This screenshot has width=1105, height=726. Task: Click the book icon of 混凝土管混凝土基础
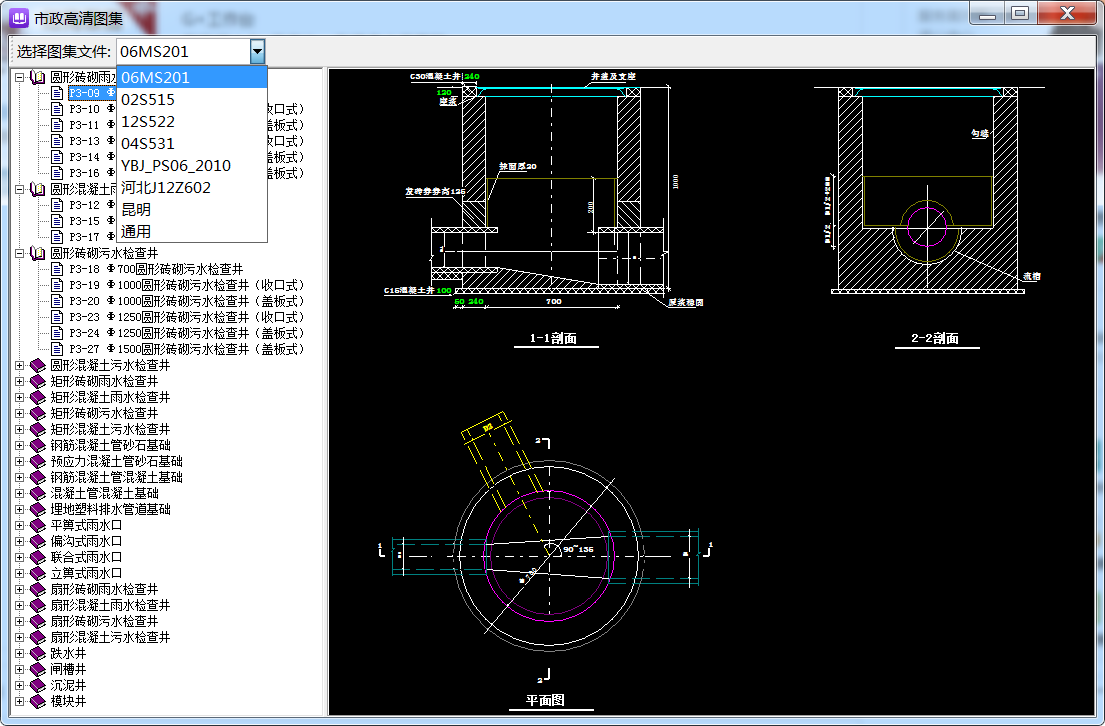[37, 493]
